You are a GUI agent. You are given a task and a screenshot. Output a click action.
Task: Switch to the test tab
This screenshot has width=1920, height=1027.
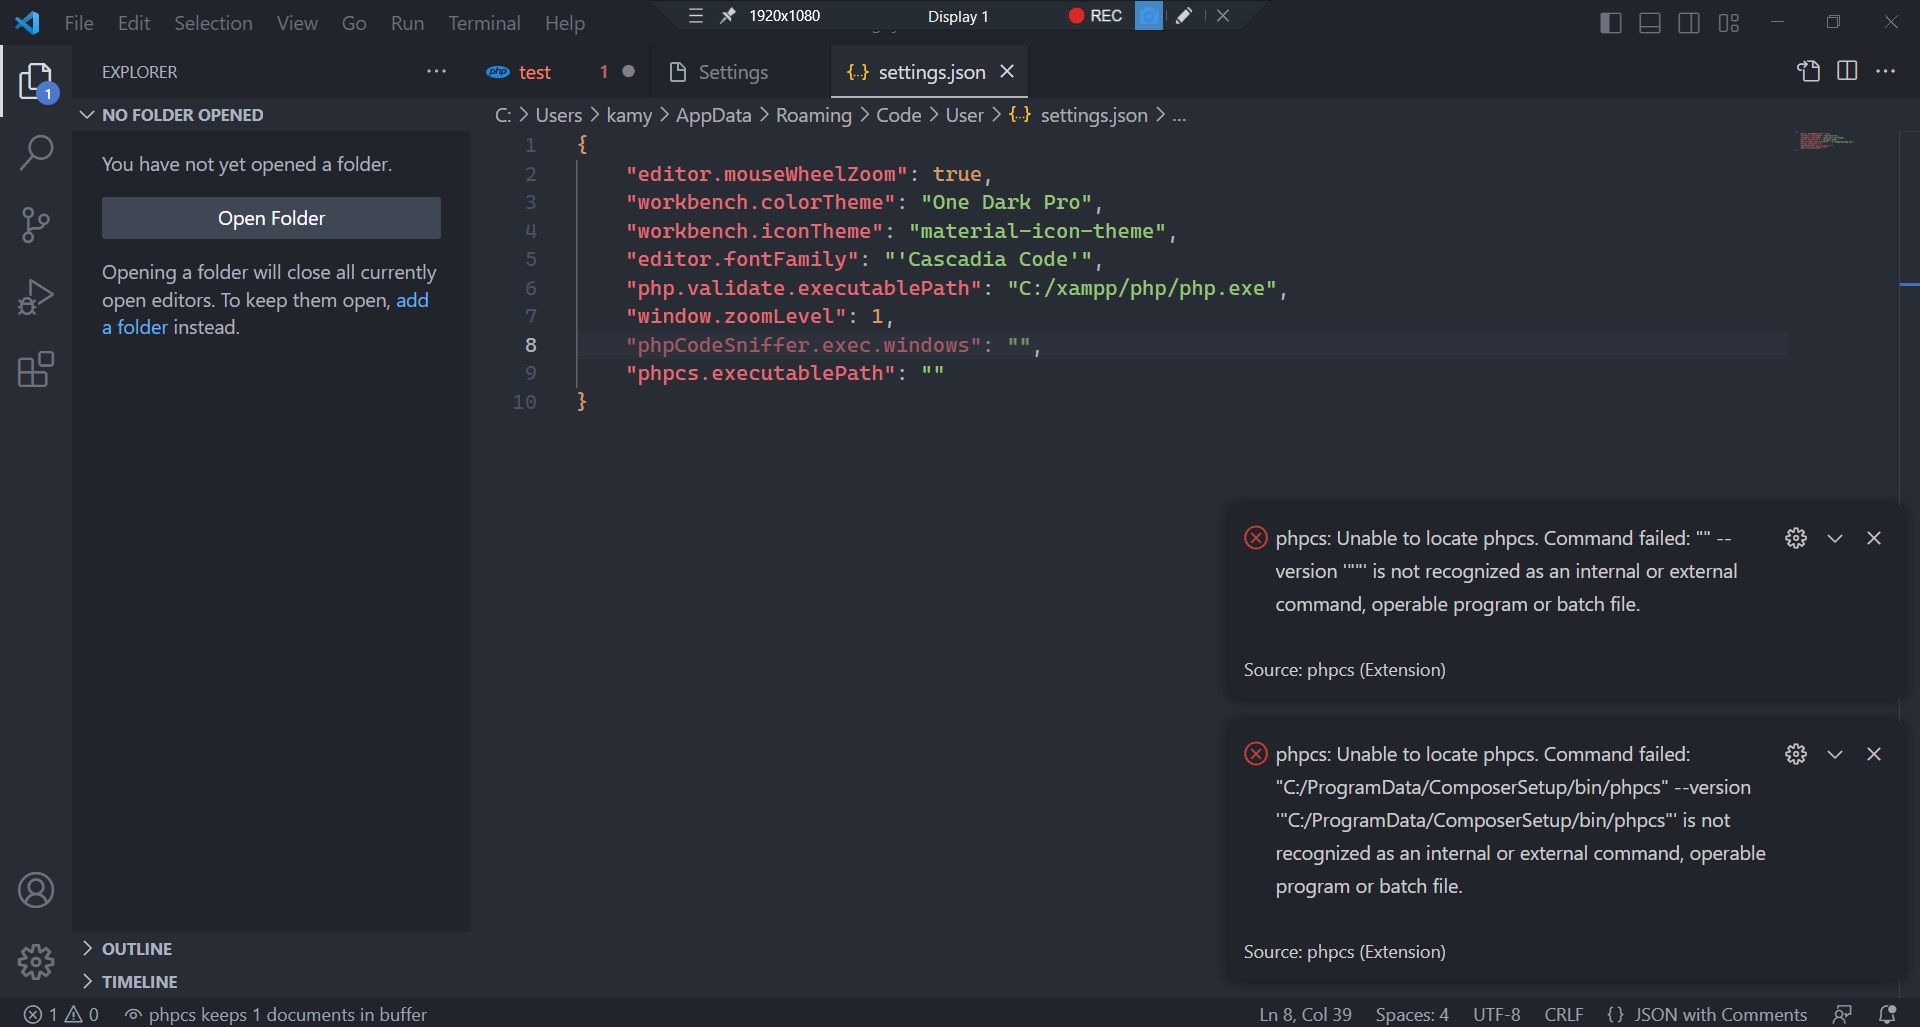[x=560, y=72]
